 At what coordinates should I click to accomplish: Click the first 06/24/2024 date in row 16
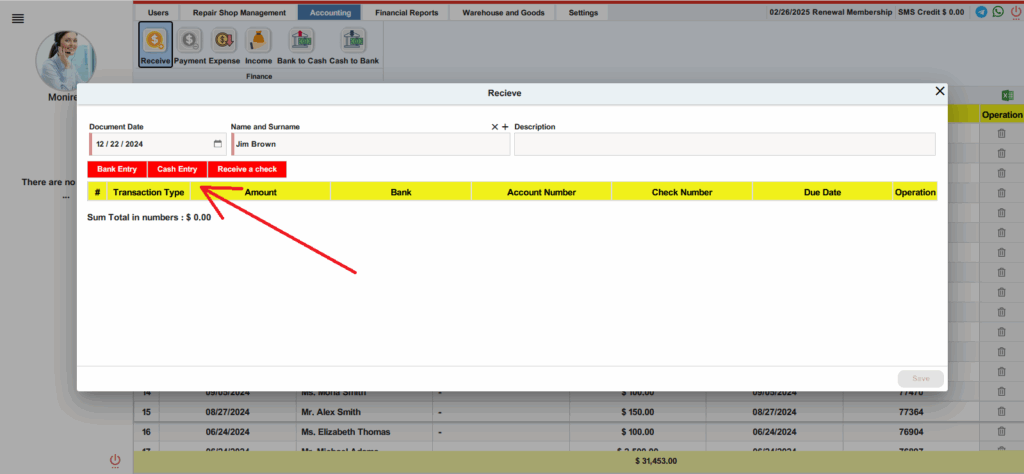pos(228,432)
